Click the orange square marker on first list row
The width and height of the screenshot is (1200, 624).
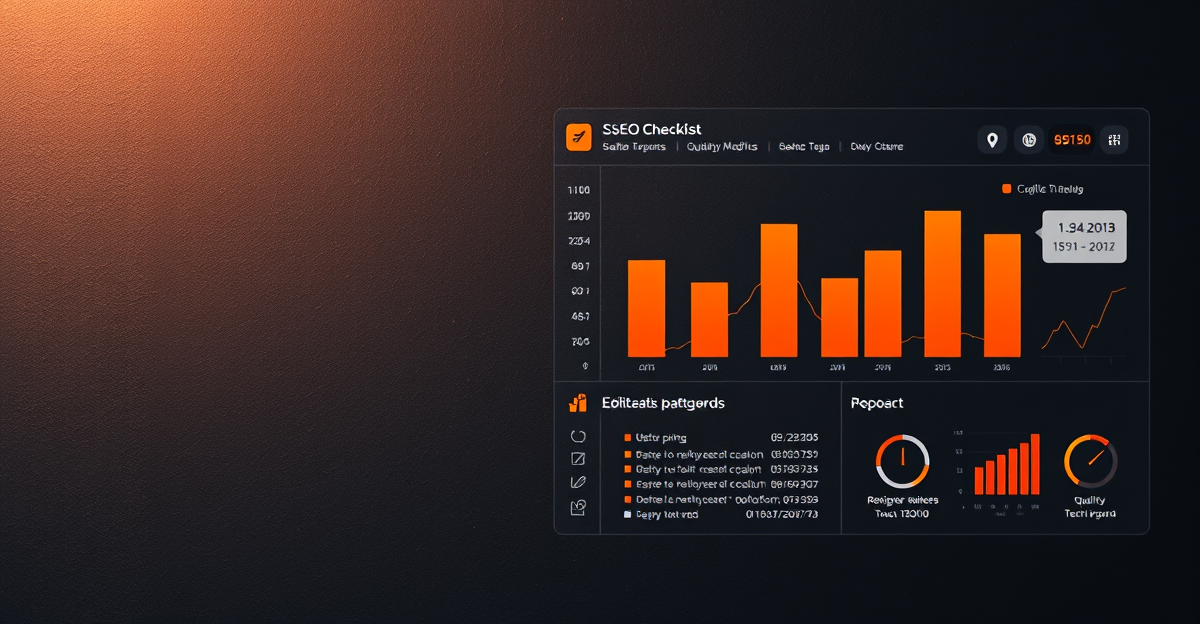(628, 438)
